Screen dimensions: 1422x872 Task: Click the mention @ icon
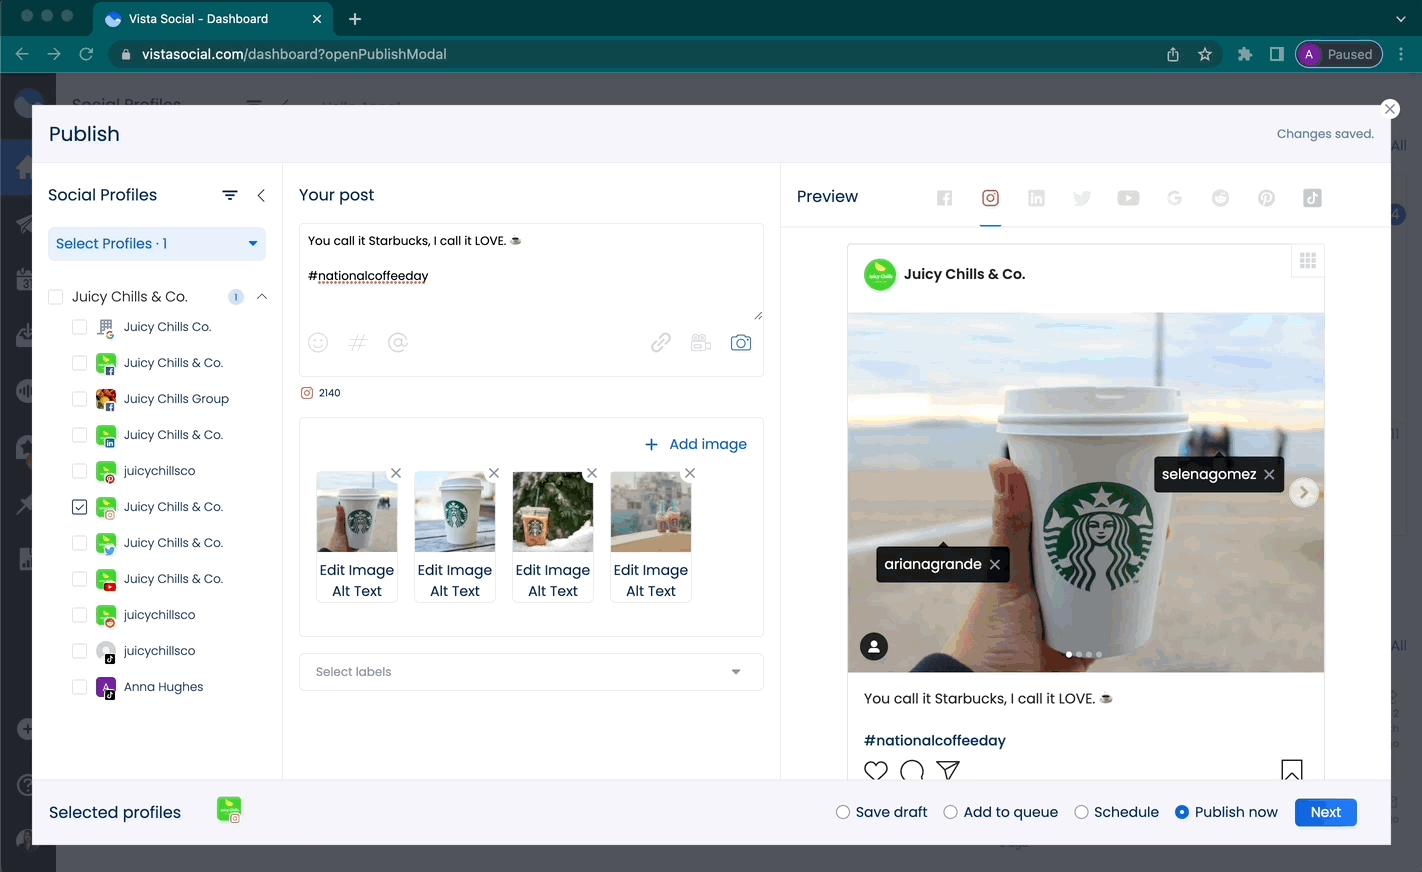point(398,343)
